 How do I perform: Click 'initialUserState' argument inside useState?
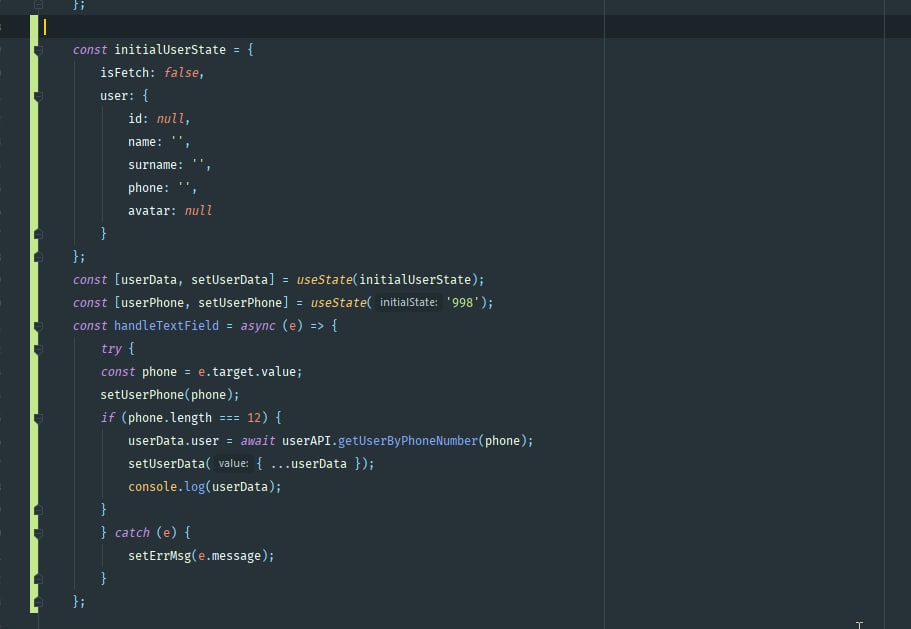coord(415,280)
